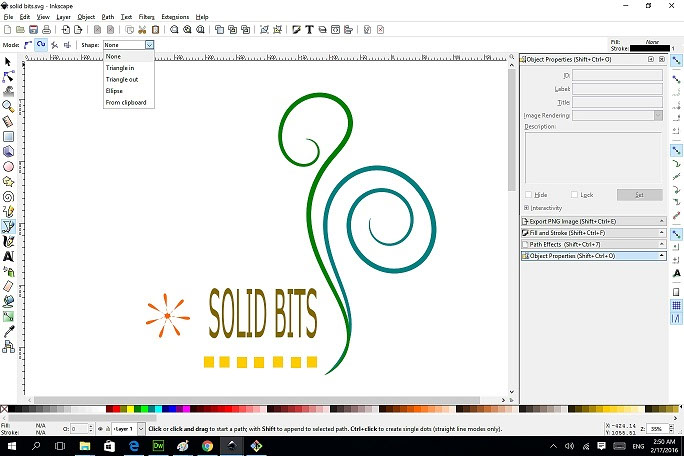Select the Tweak objects tool
Viewport: 684px width, 456px height.
click(8, 91)
